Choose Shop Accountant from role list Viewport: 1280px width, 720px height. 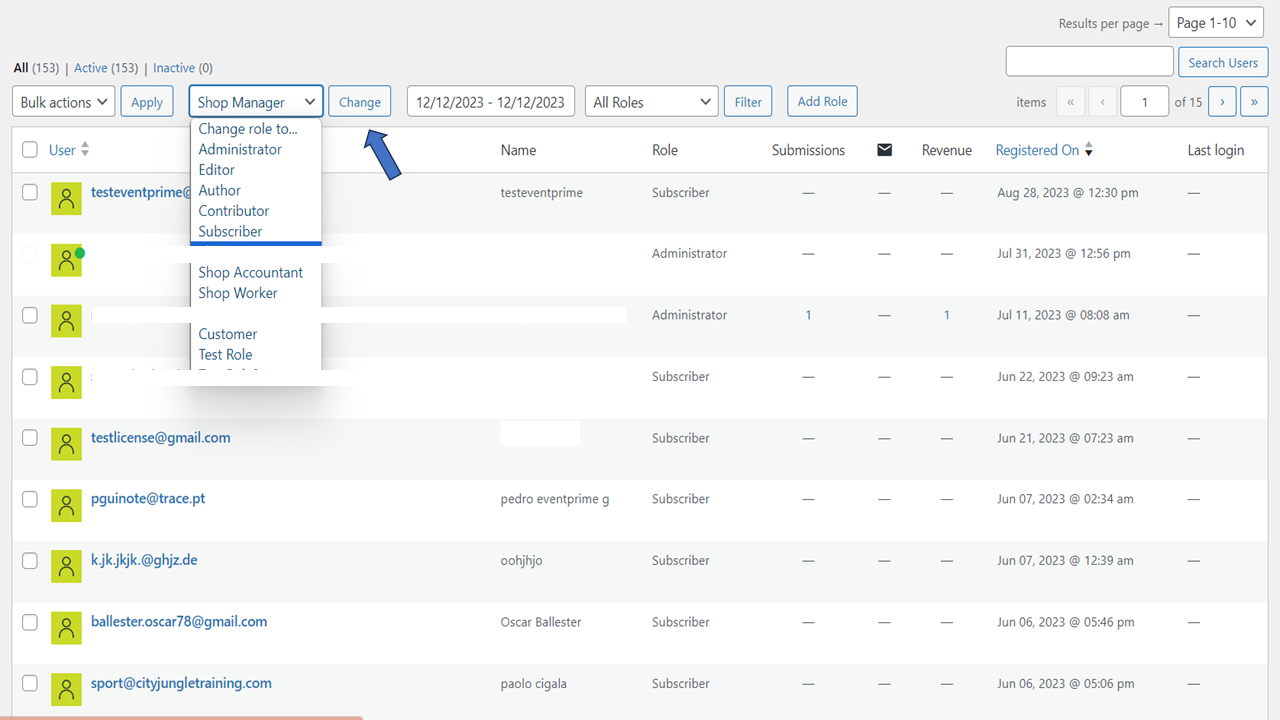pos(250,272)
